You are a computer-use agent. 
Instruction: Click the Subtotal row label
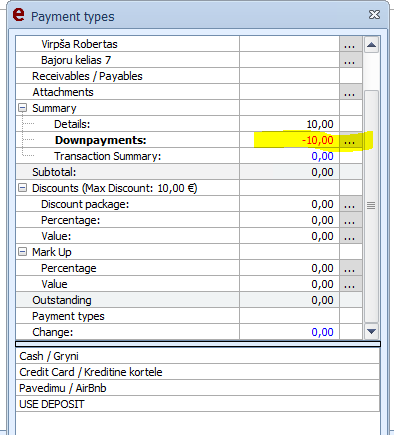pyautogui.click(x=54, y=172)
